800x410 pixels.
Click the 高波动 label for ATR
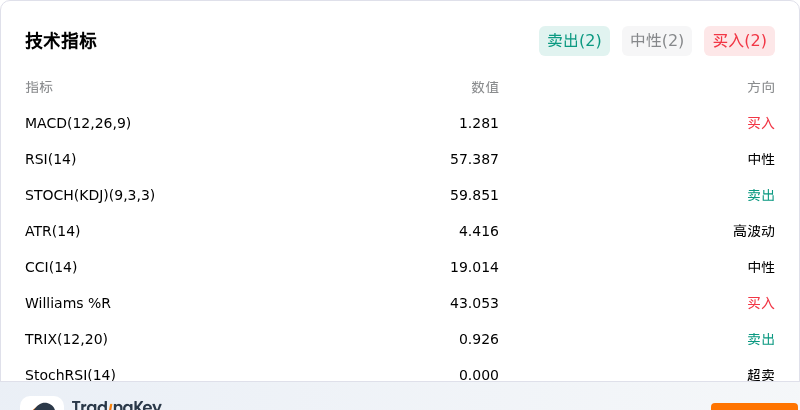point(754,232)
